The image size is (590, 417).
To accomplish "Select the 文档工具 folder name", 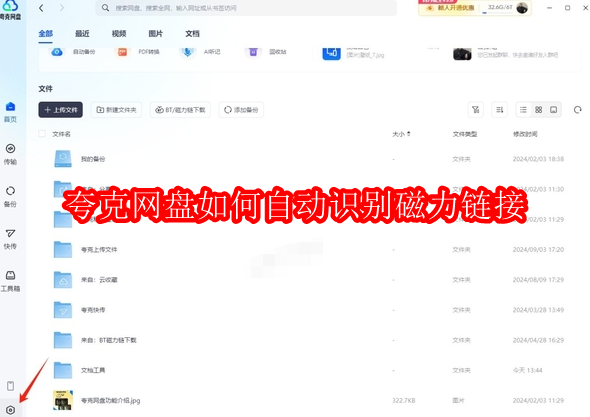I will coord(93,370).
